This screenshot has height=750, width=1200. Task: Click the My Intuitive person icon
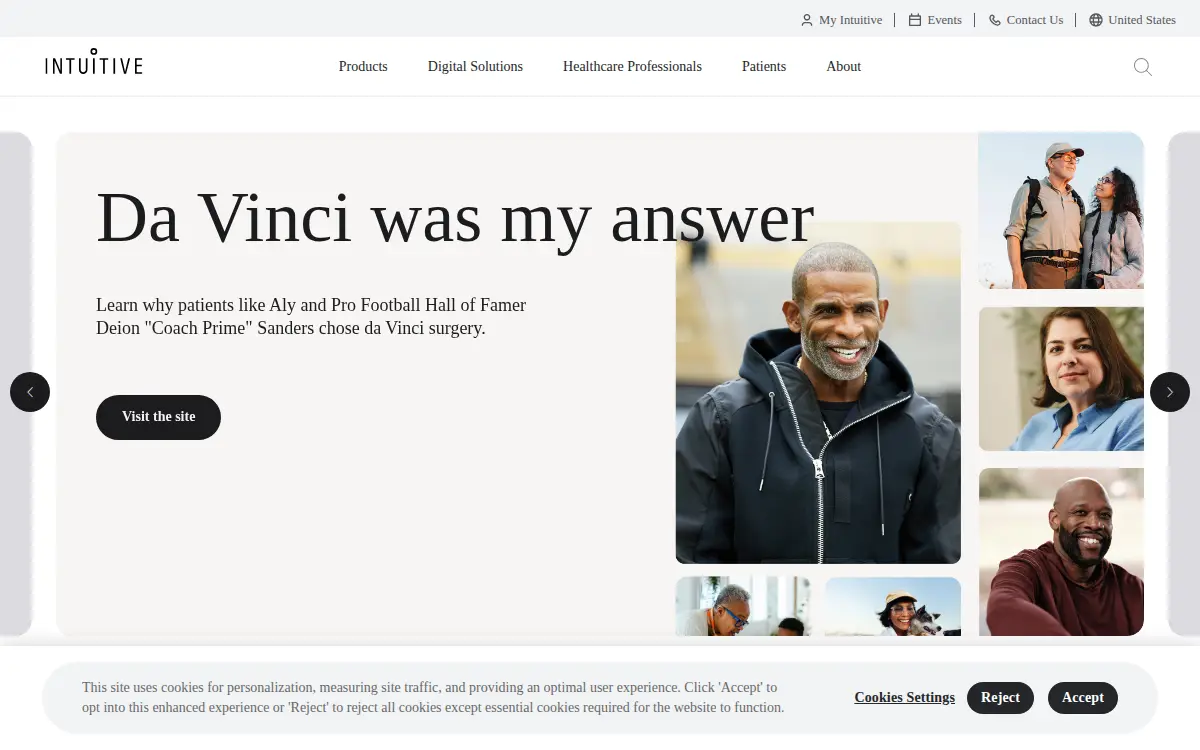click(x=807, y=20)
